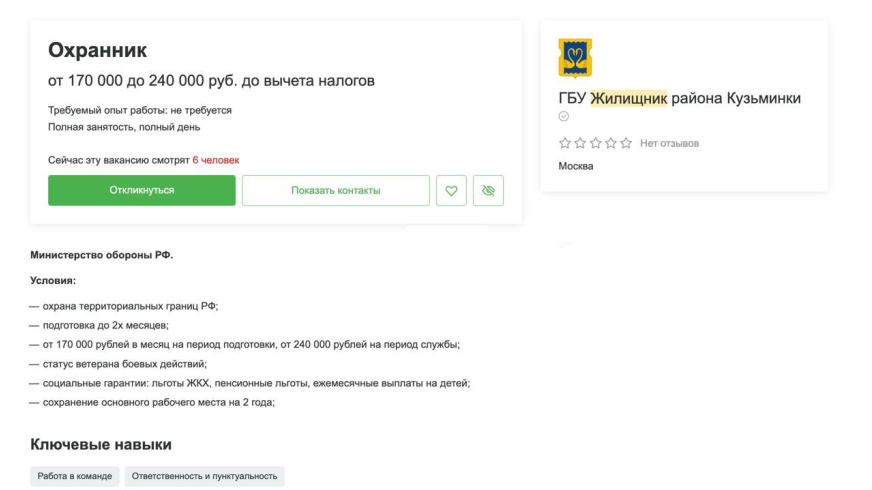Click the Ключевые навыки section heading

pos(101,444)
